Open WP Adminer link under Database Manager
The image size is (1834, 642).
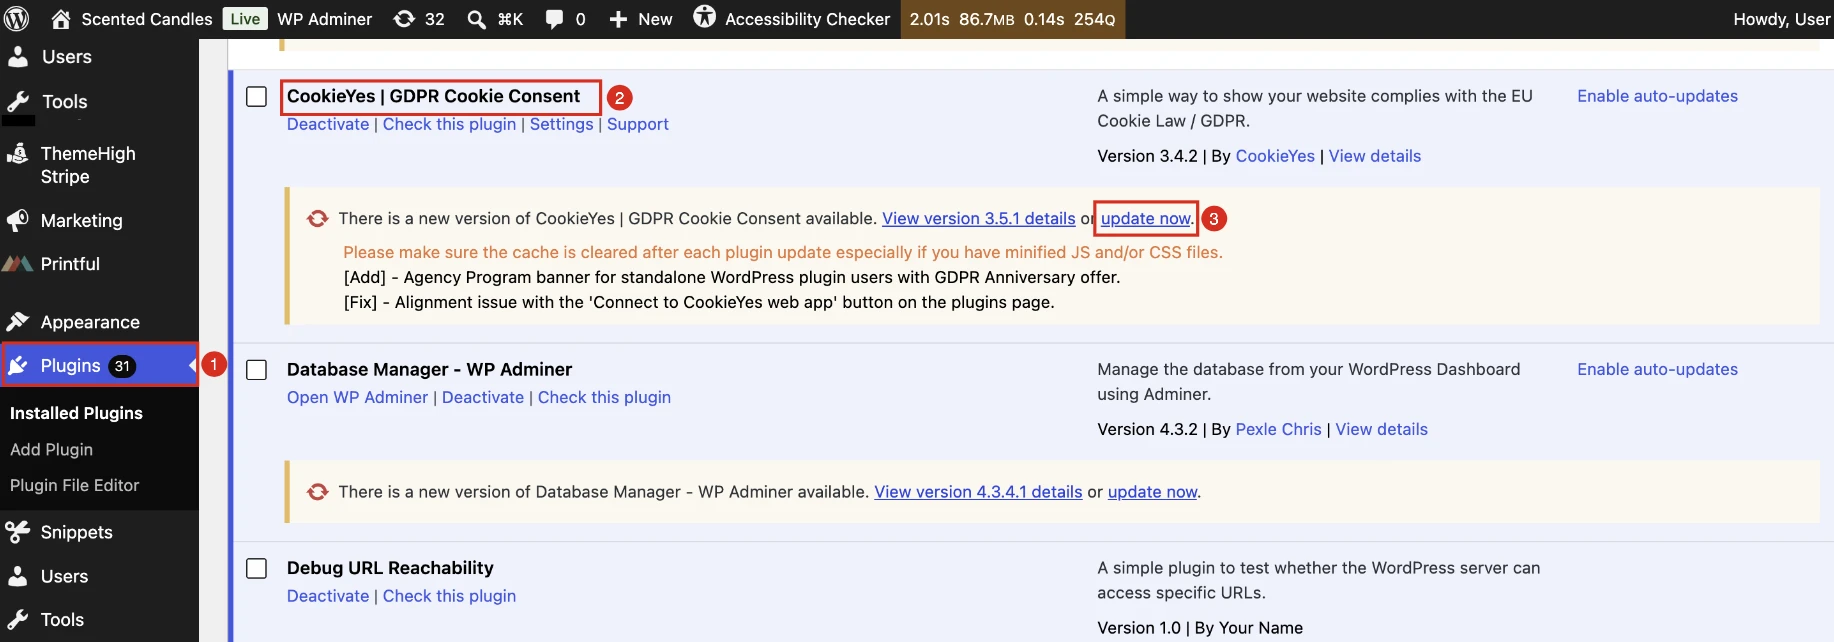(x=357, y=397)
